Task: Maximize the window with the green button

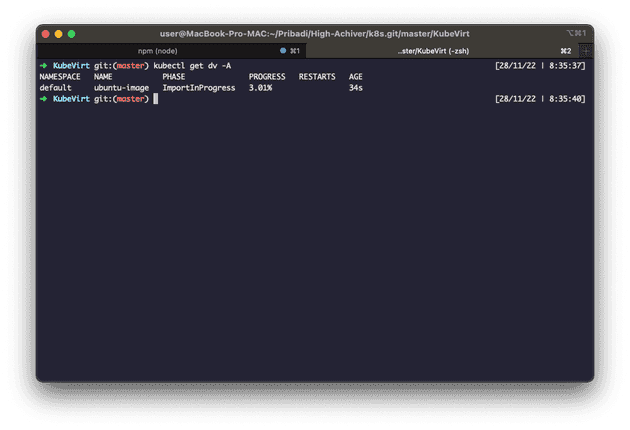Action: [71, 33]
